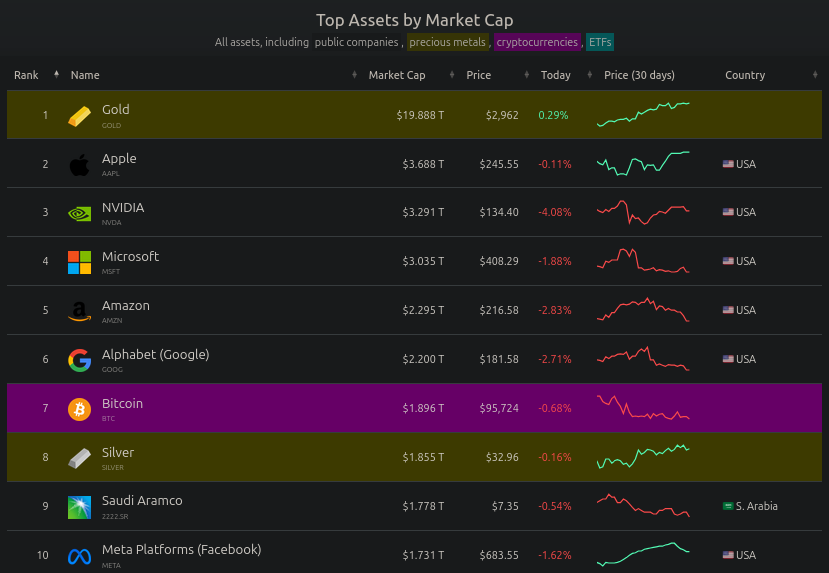Toggle the precious metals filter tag

click(x=447, y=42)
